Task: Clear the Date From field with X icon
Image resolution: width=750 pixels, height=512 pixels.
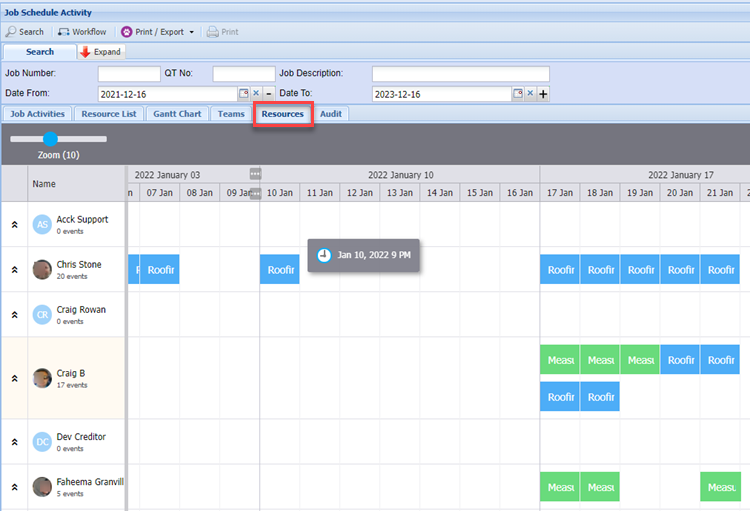Action: coord(256,94)
